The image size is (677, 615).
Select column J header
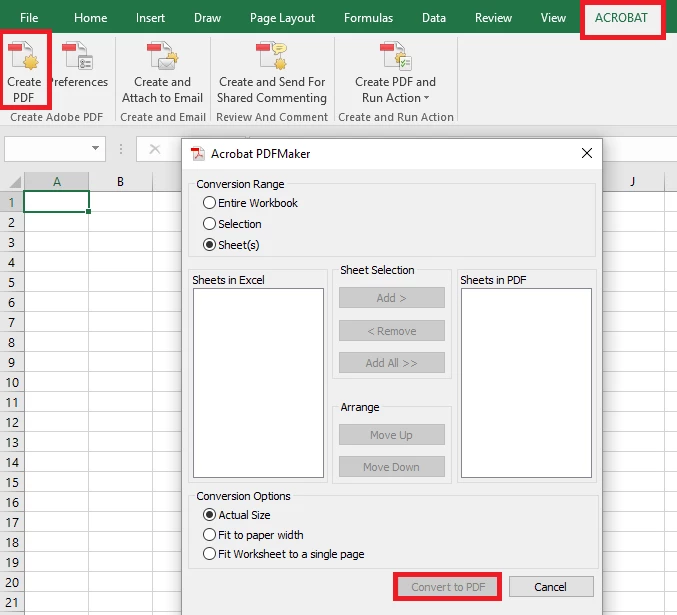coord(633,182)
